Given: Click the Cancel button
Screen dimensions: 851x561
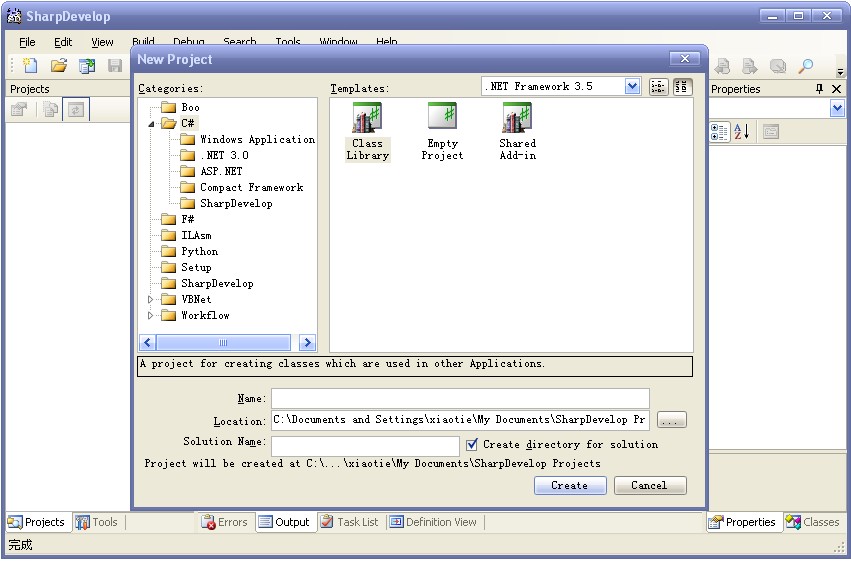Looking at the screenshot, I should tap(648, 485).
